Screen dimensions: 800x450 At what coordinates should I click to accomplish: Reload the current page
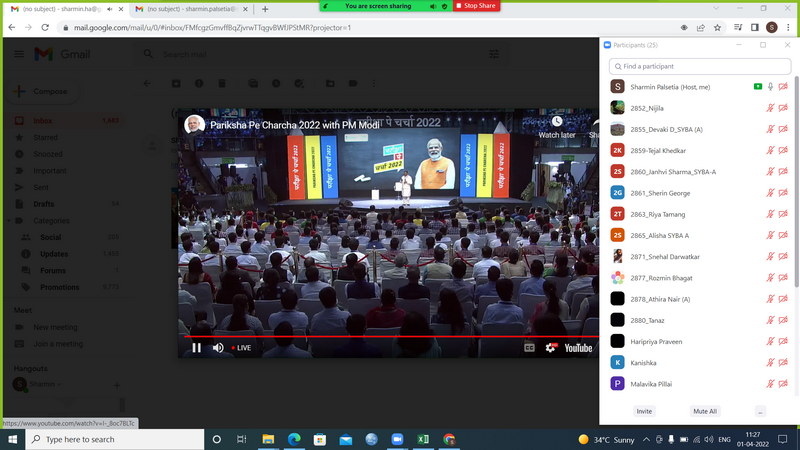pos(45,28)
